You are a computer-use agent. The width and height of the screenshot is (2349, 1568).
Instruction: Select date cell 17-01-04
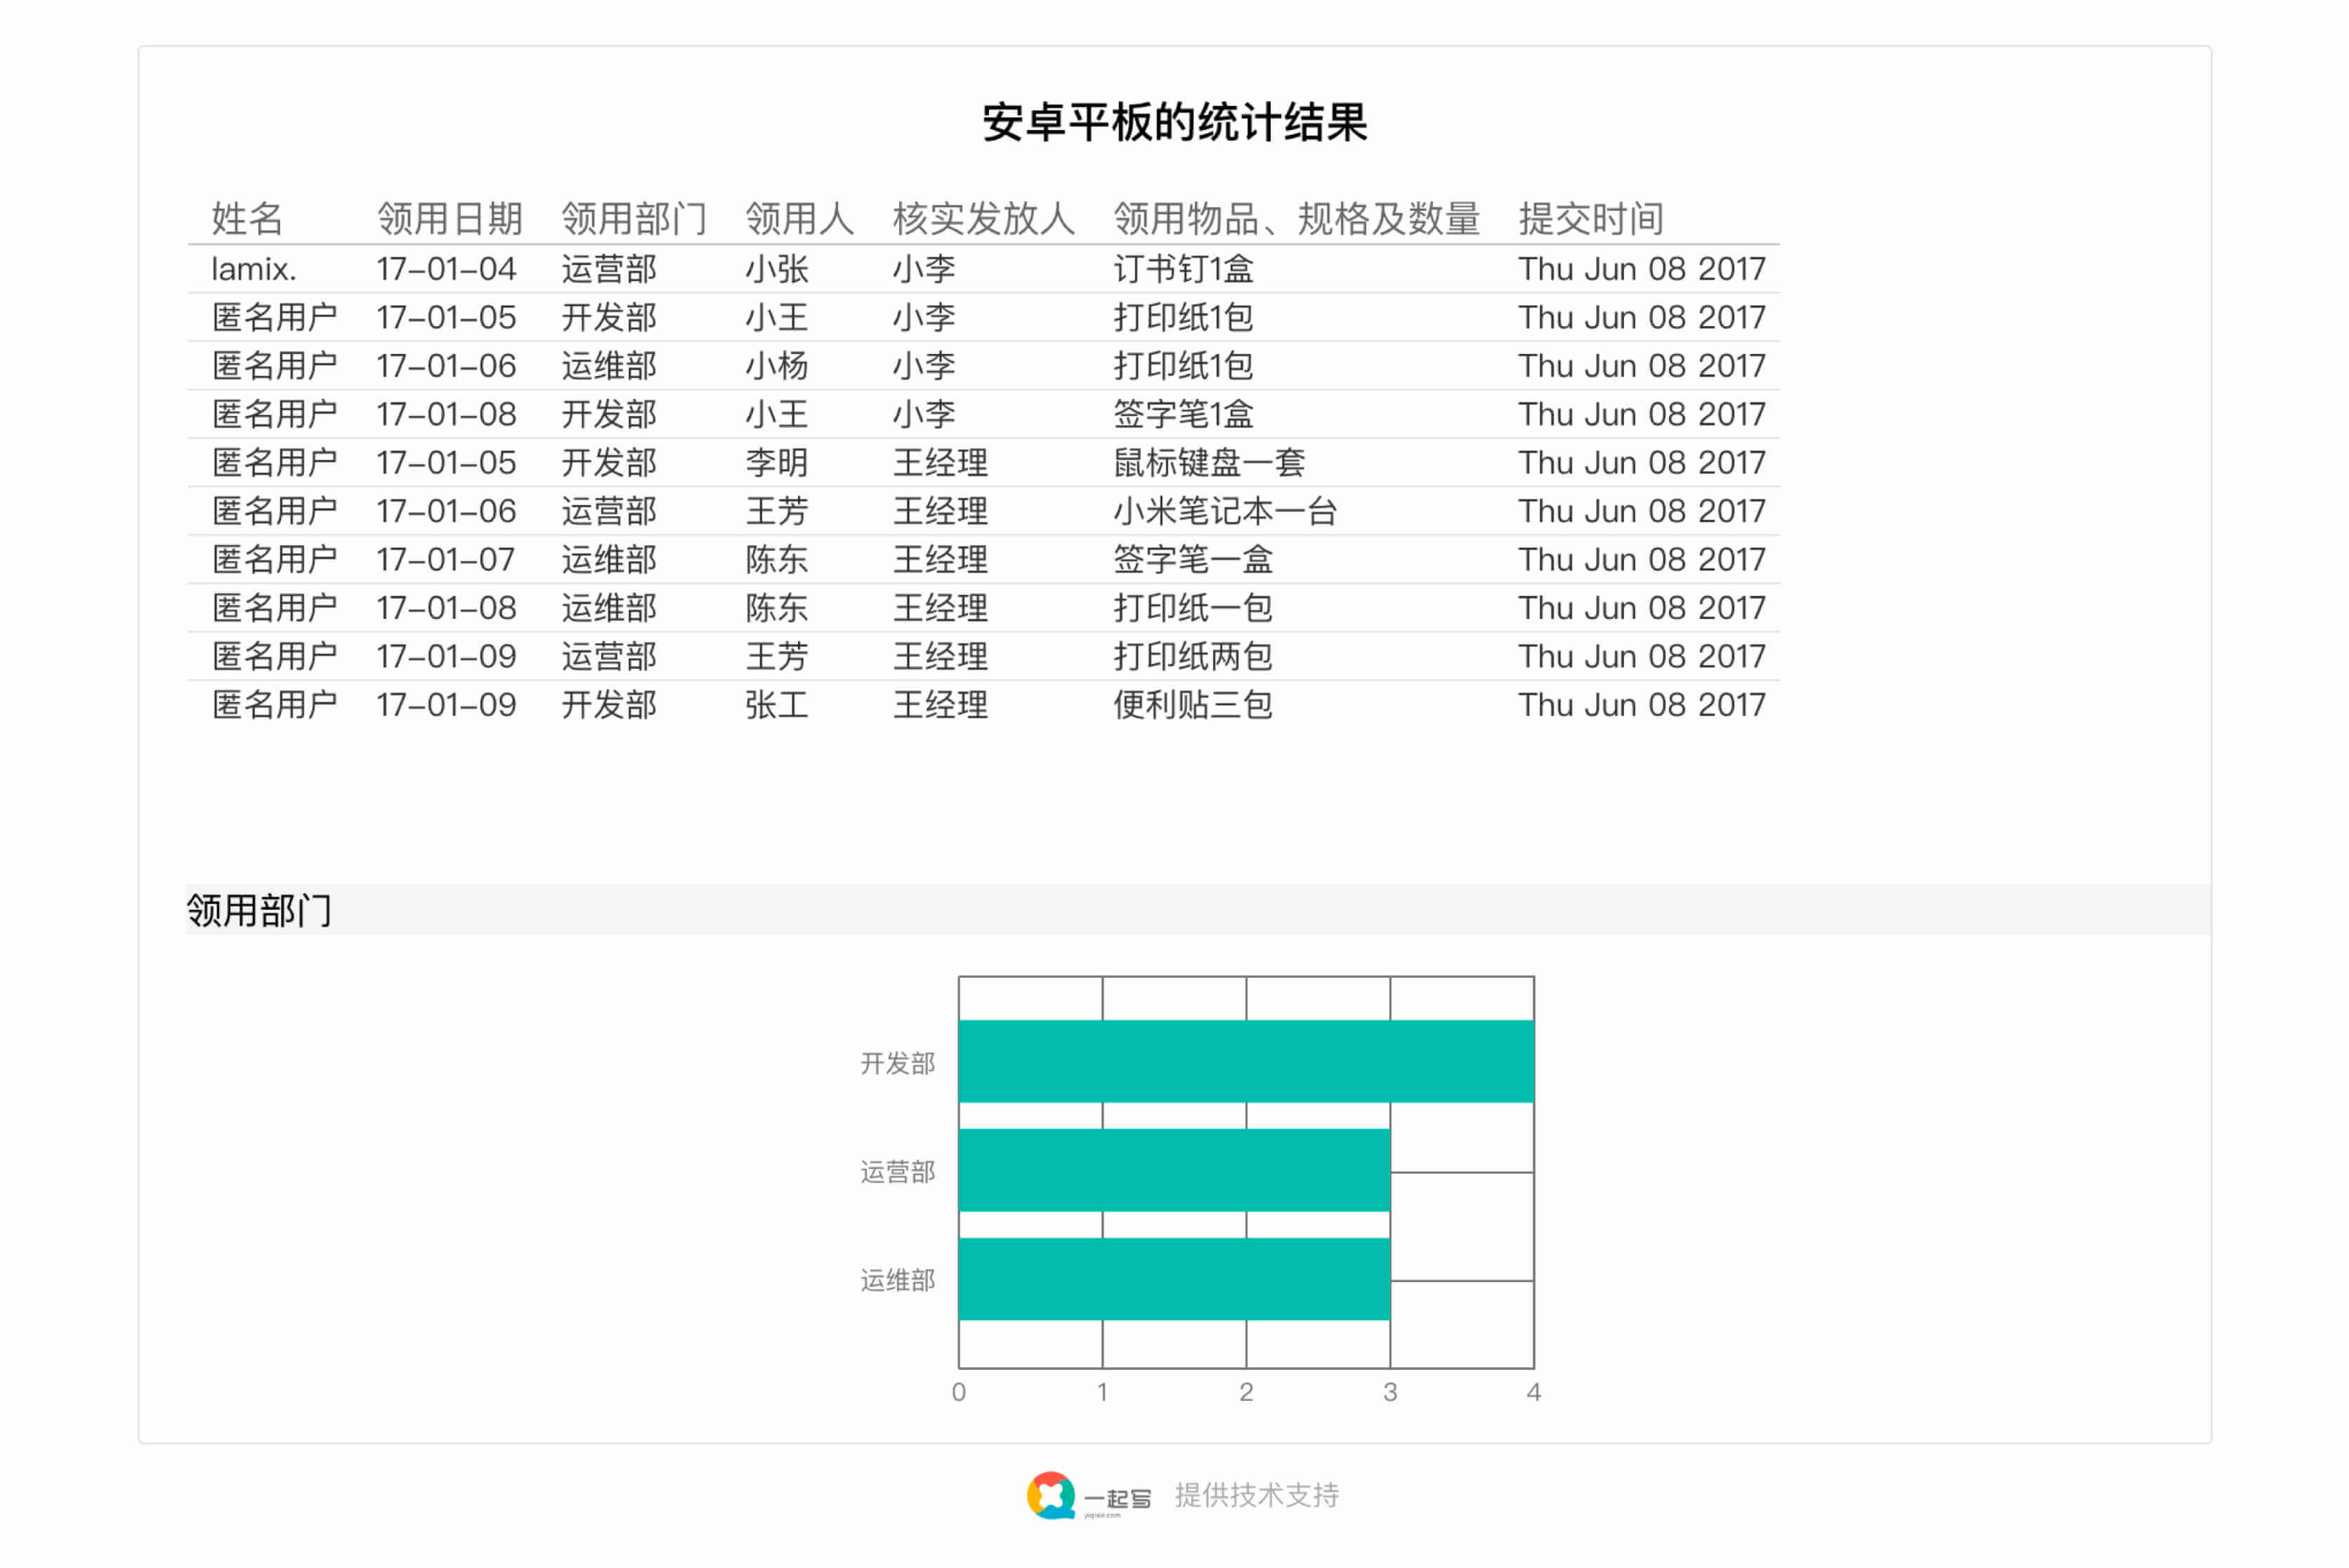(x=446, y=269)
